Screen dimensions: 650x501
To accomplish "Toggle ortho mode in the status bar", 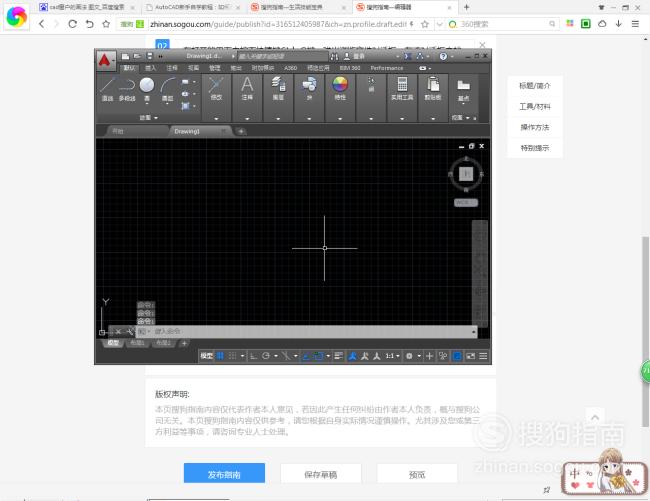I will [253, 356].
